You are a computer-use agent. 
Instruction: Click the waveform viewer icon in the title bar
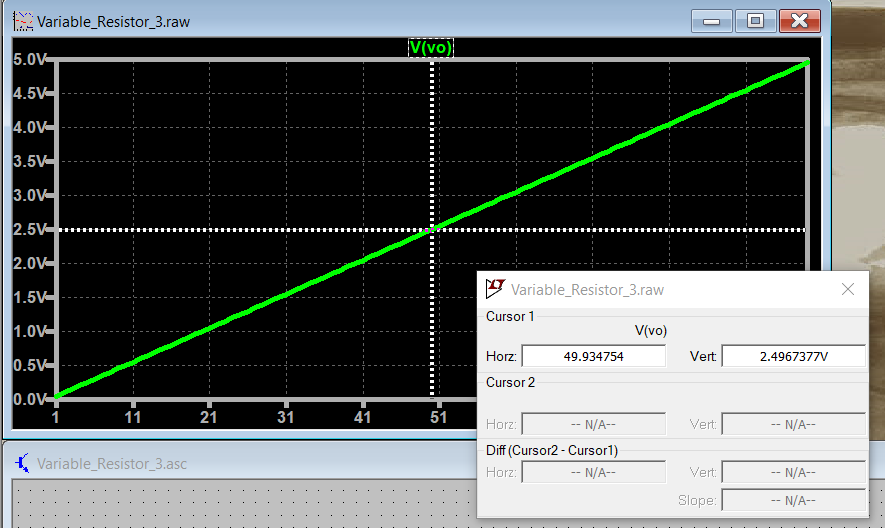[22, 20]
